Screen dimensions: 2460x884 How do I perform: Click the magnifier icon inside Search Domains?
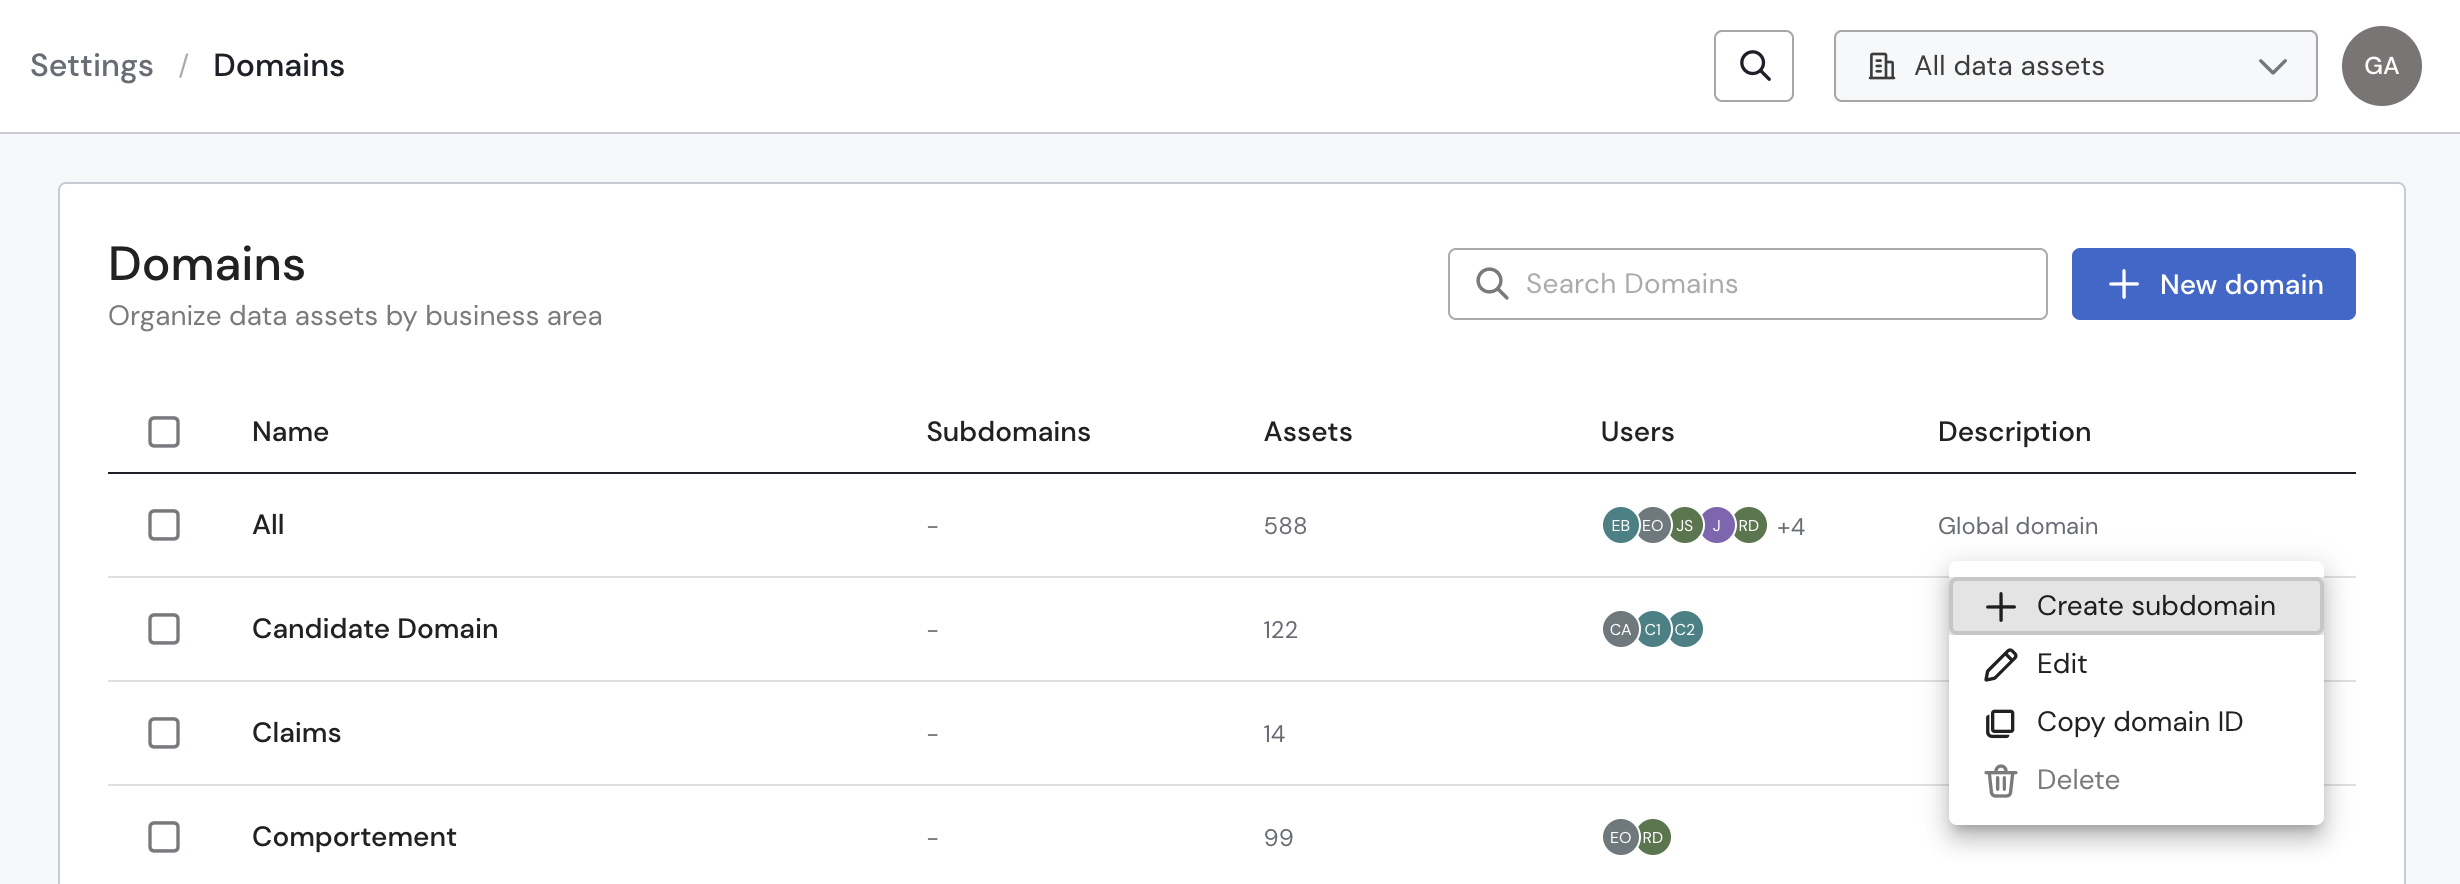[1492, 284]
